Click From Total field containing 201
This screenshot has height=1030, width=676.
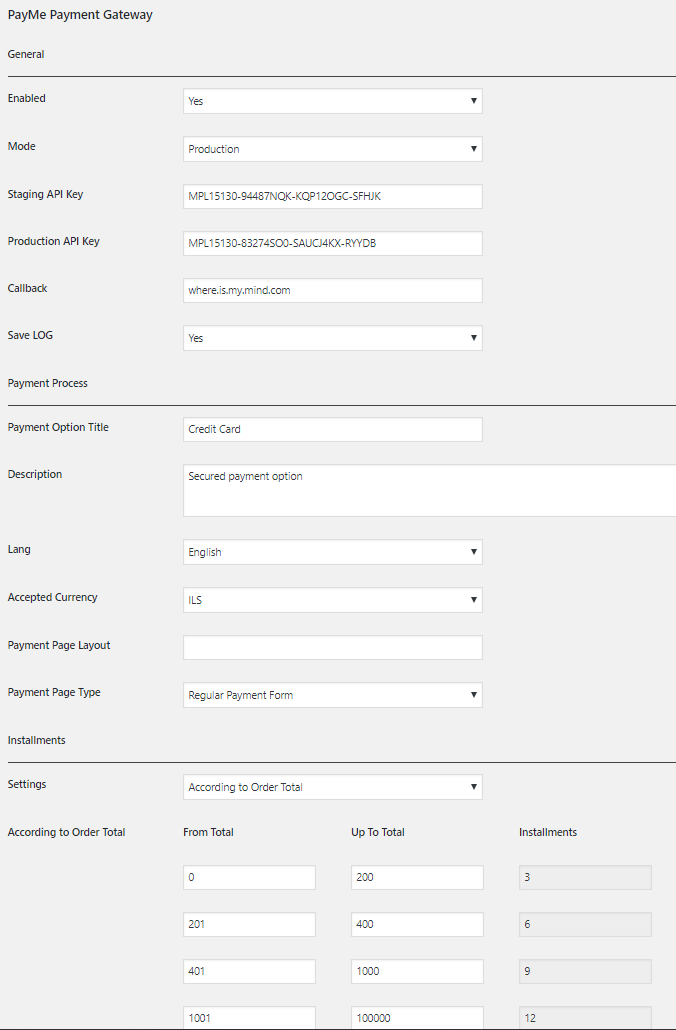(x=249, y=924)
